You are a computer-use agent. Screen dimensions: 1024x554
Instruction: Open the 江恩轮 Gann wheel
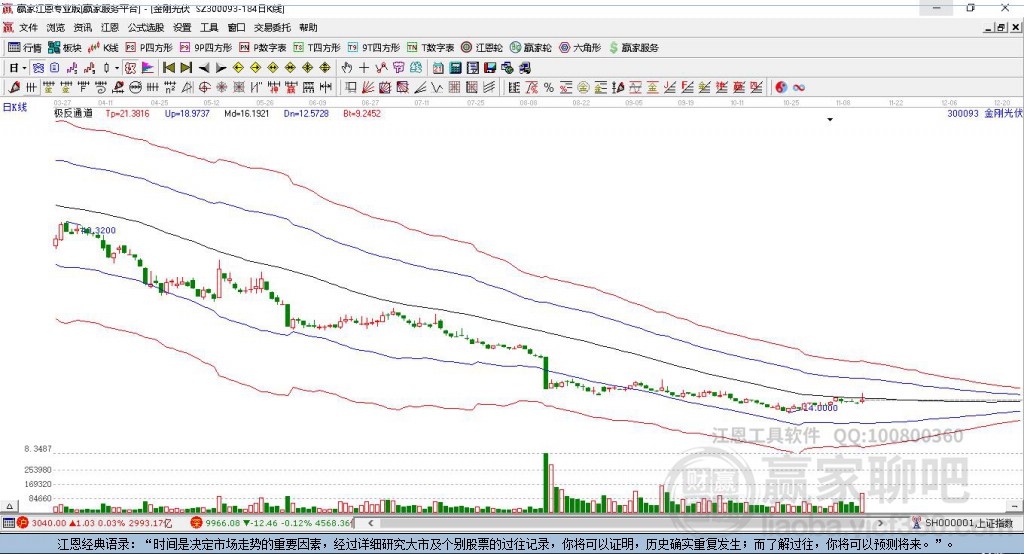point(482,48)
